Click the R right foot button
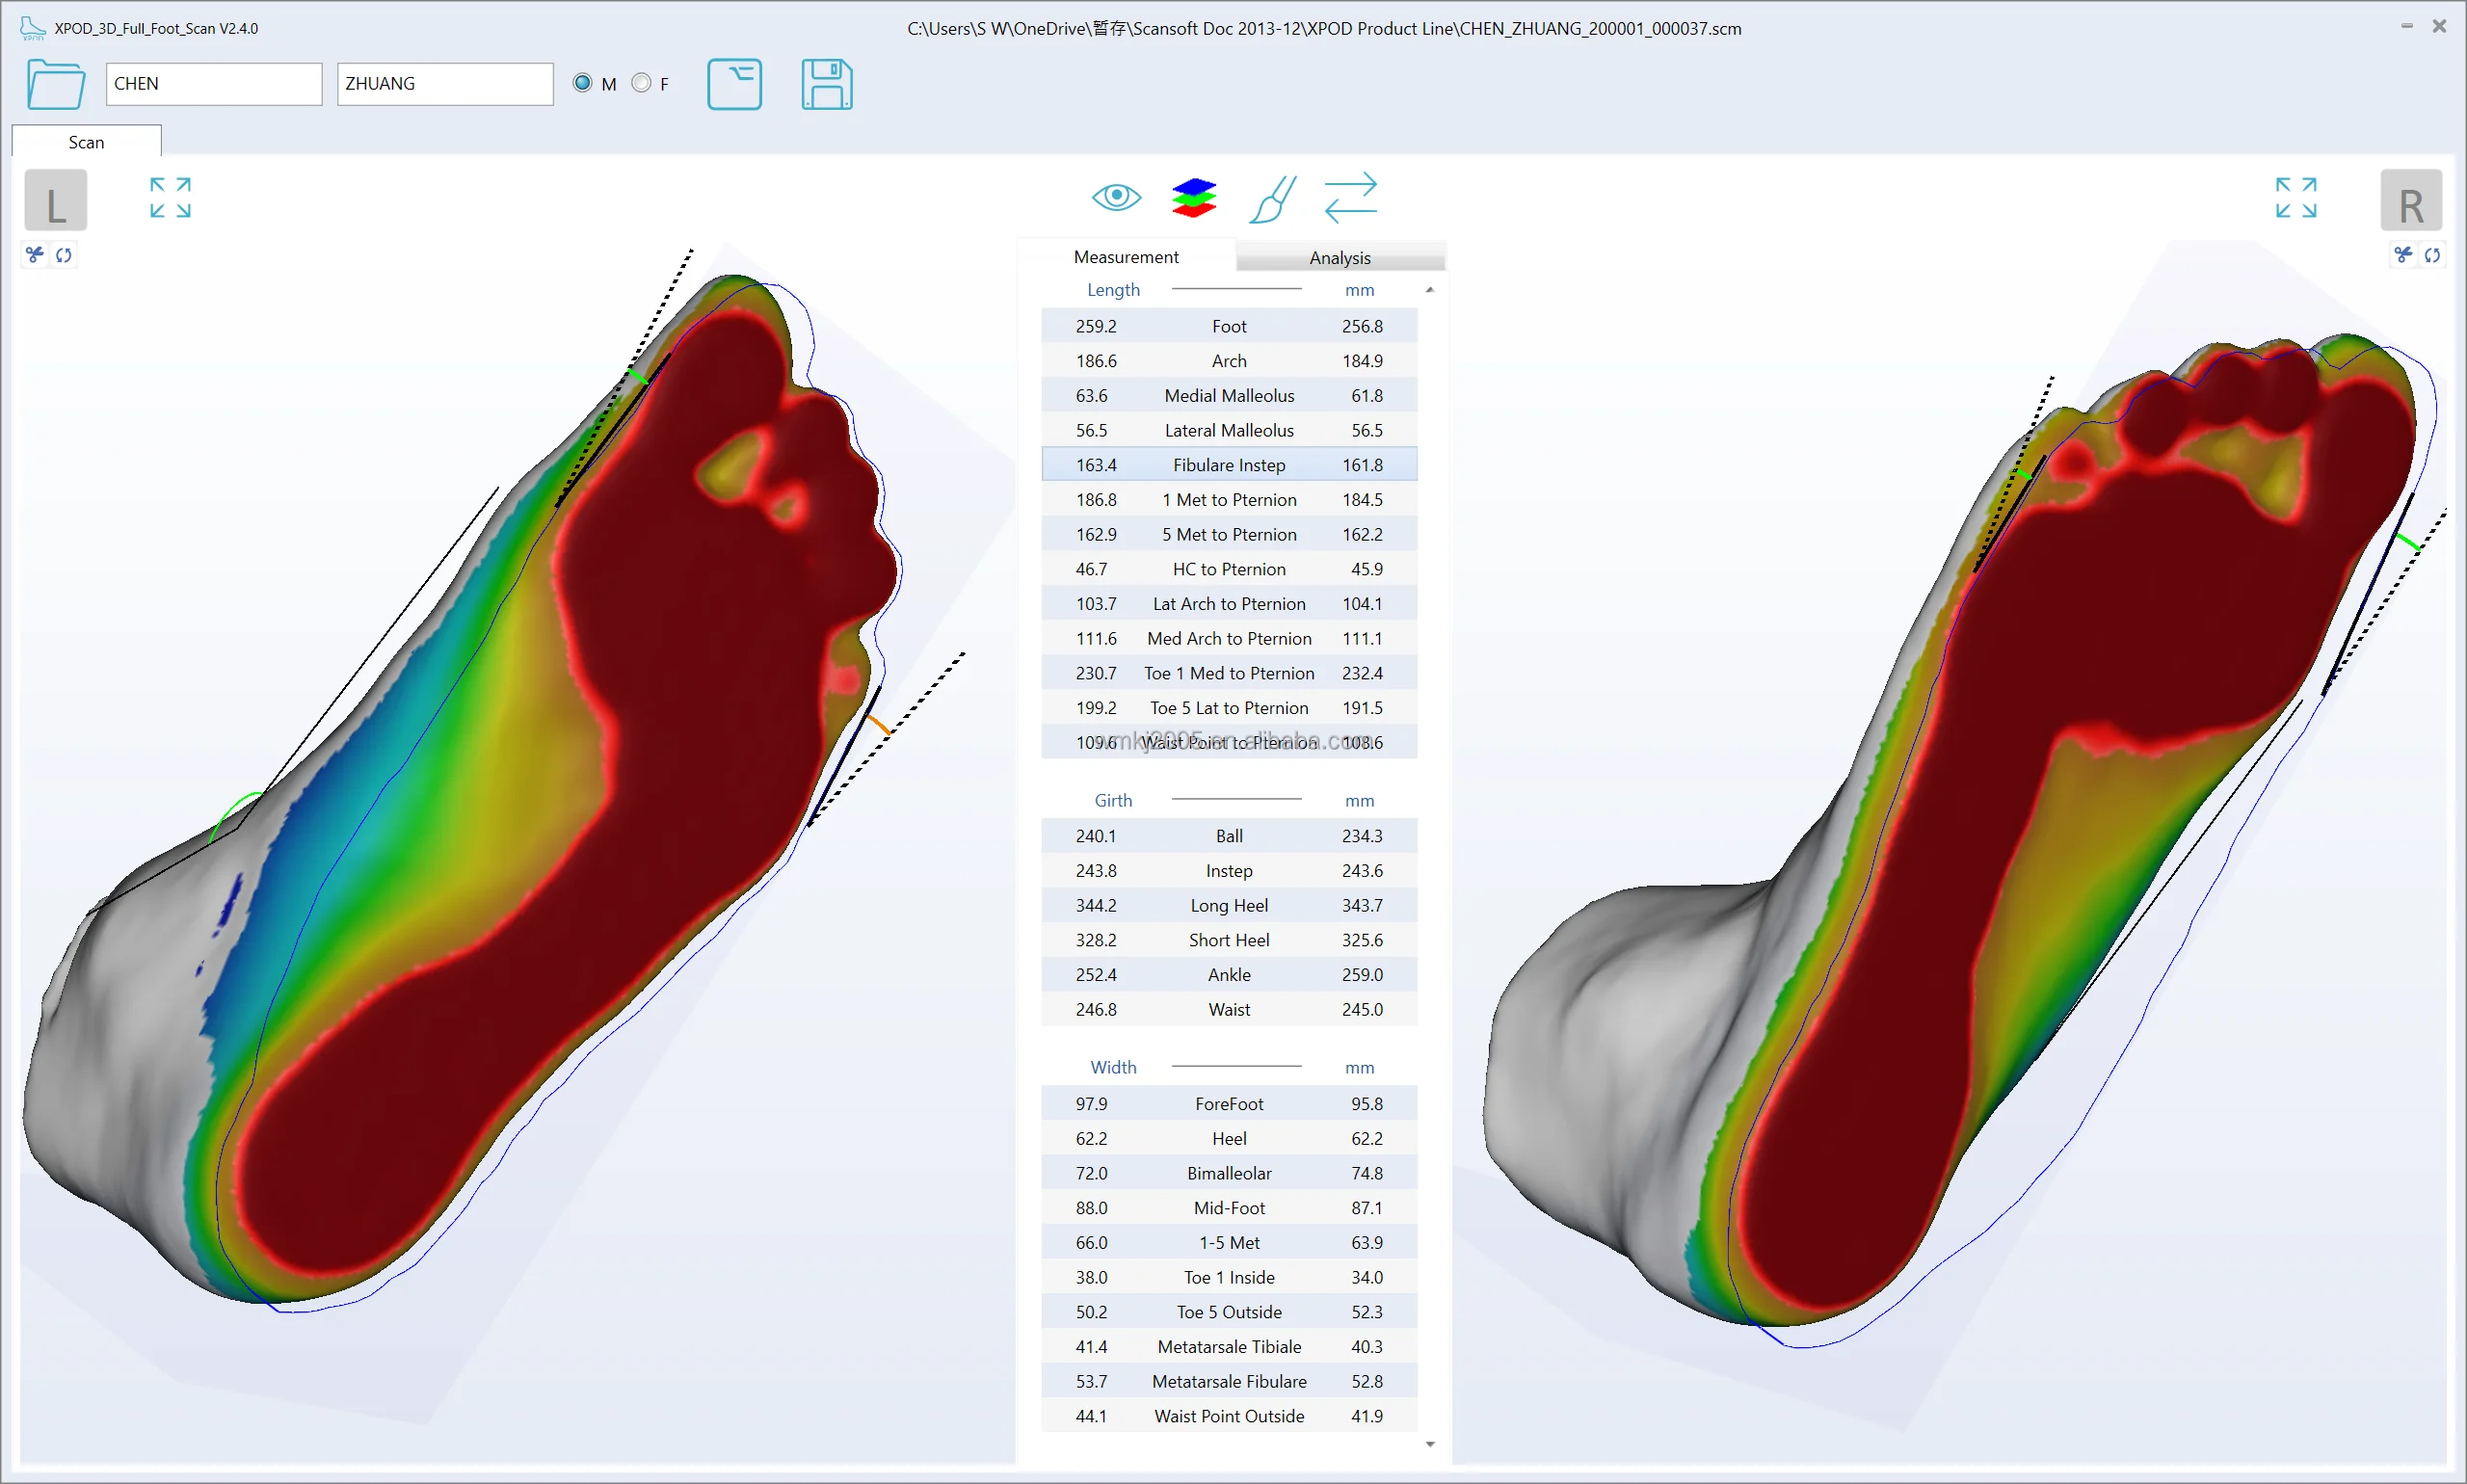The image size is (2467, 1484). pyautogui.click(x=2410, y=201)
